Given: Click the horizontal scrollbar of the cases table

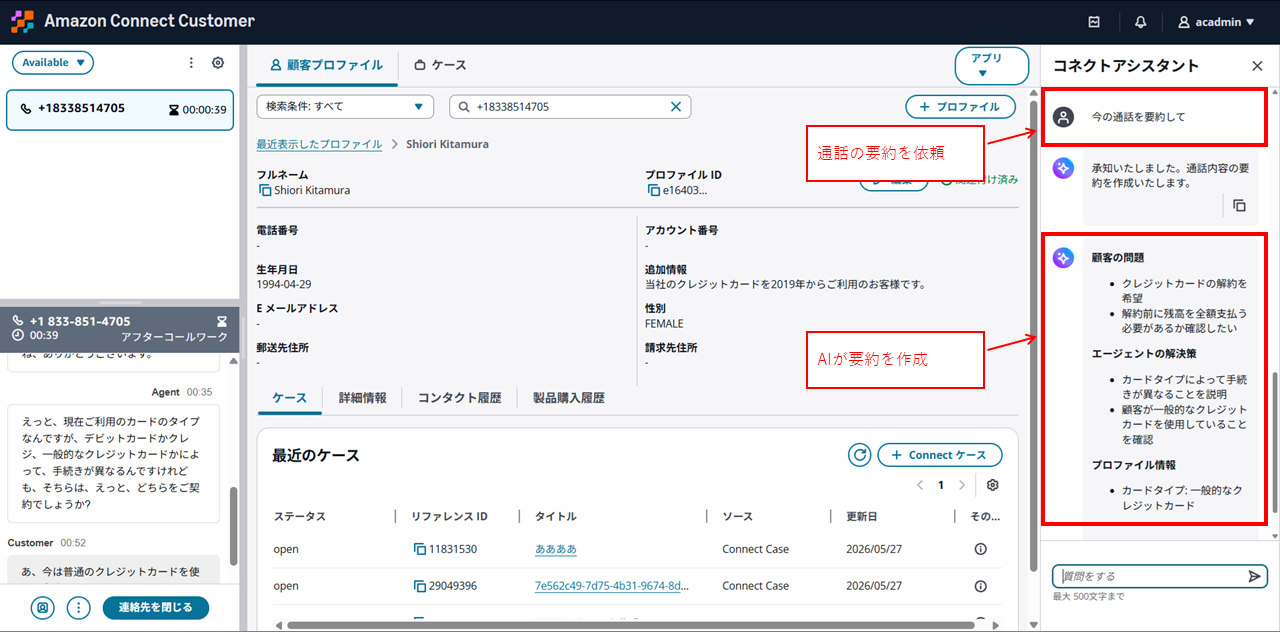Looking at the screenshot, I should [630, 626].
